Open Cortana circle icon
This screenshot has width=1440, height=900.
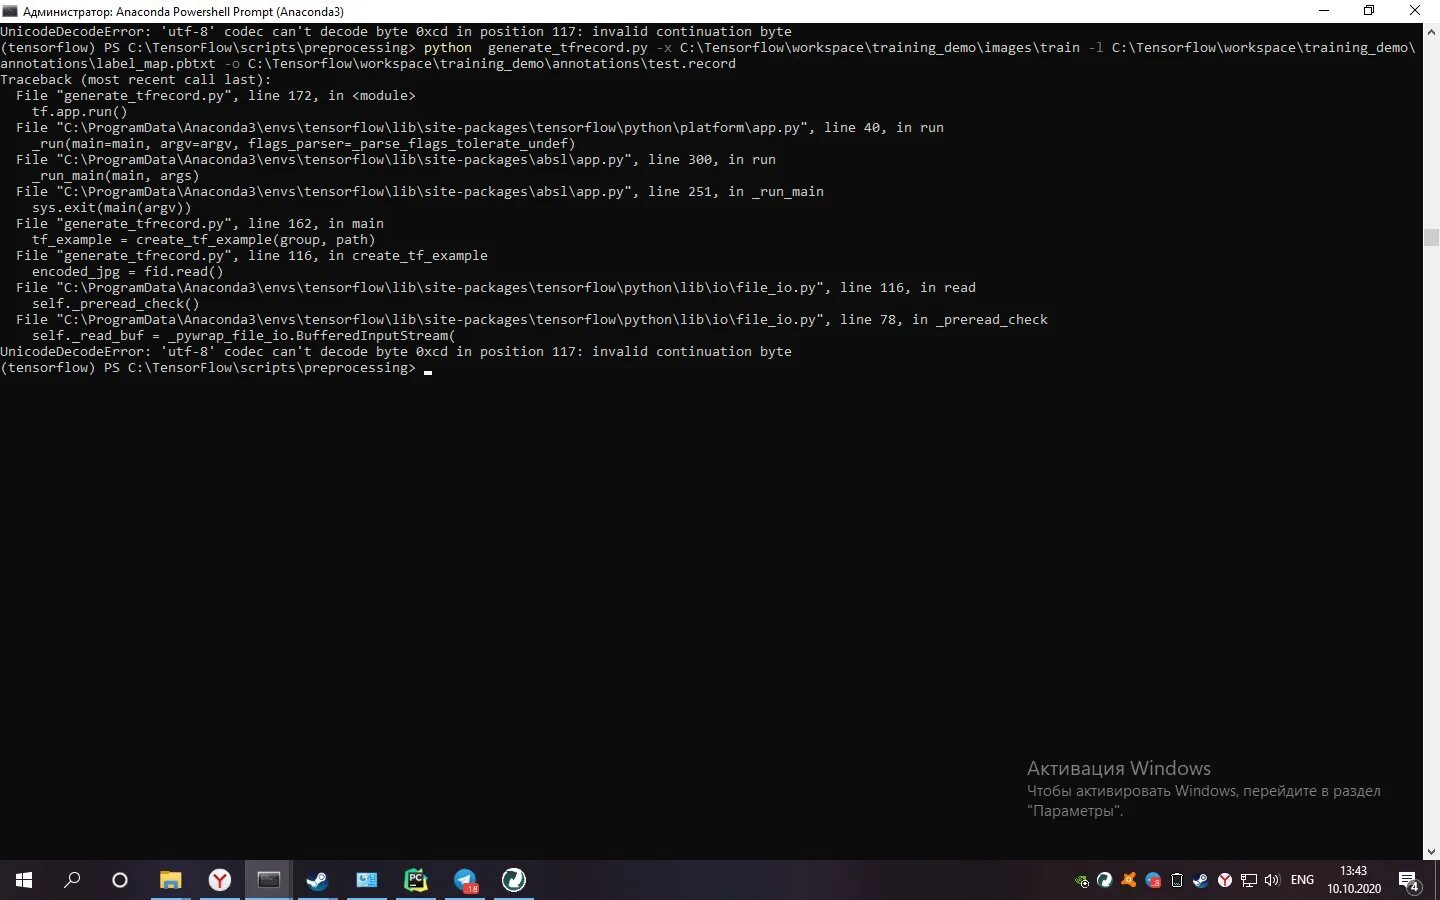point(120,880)
